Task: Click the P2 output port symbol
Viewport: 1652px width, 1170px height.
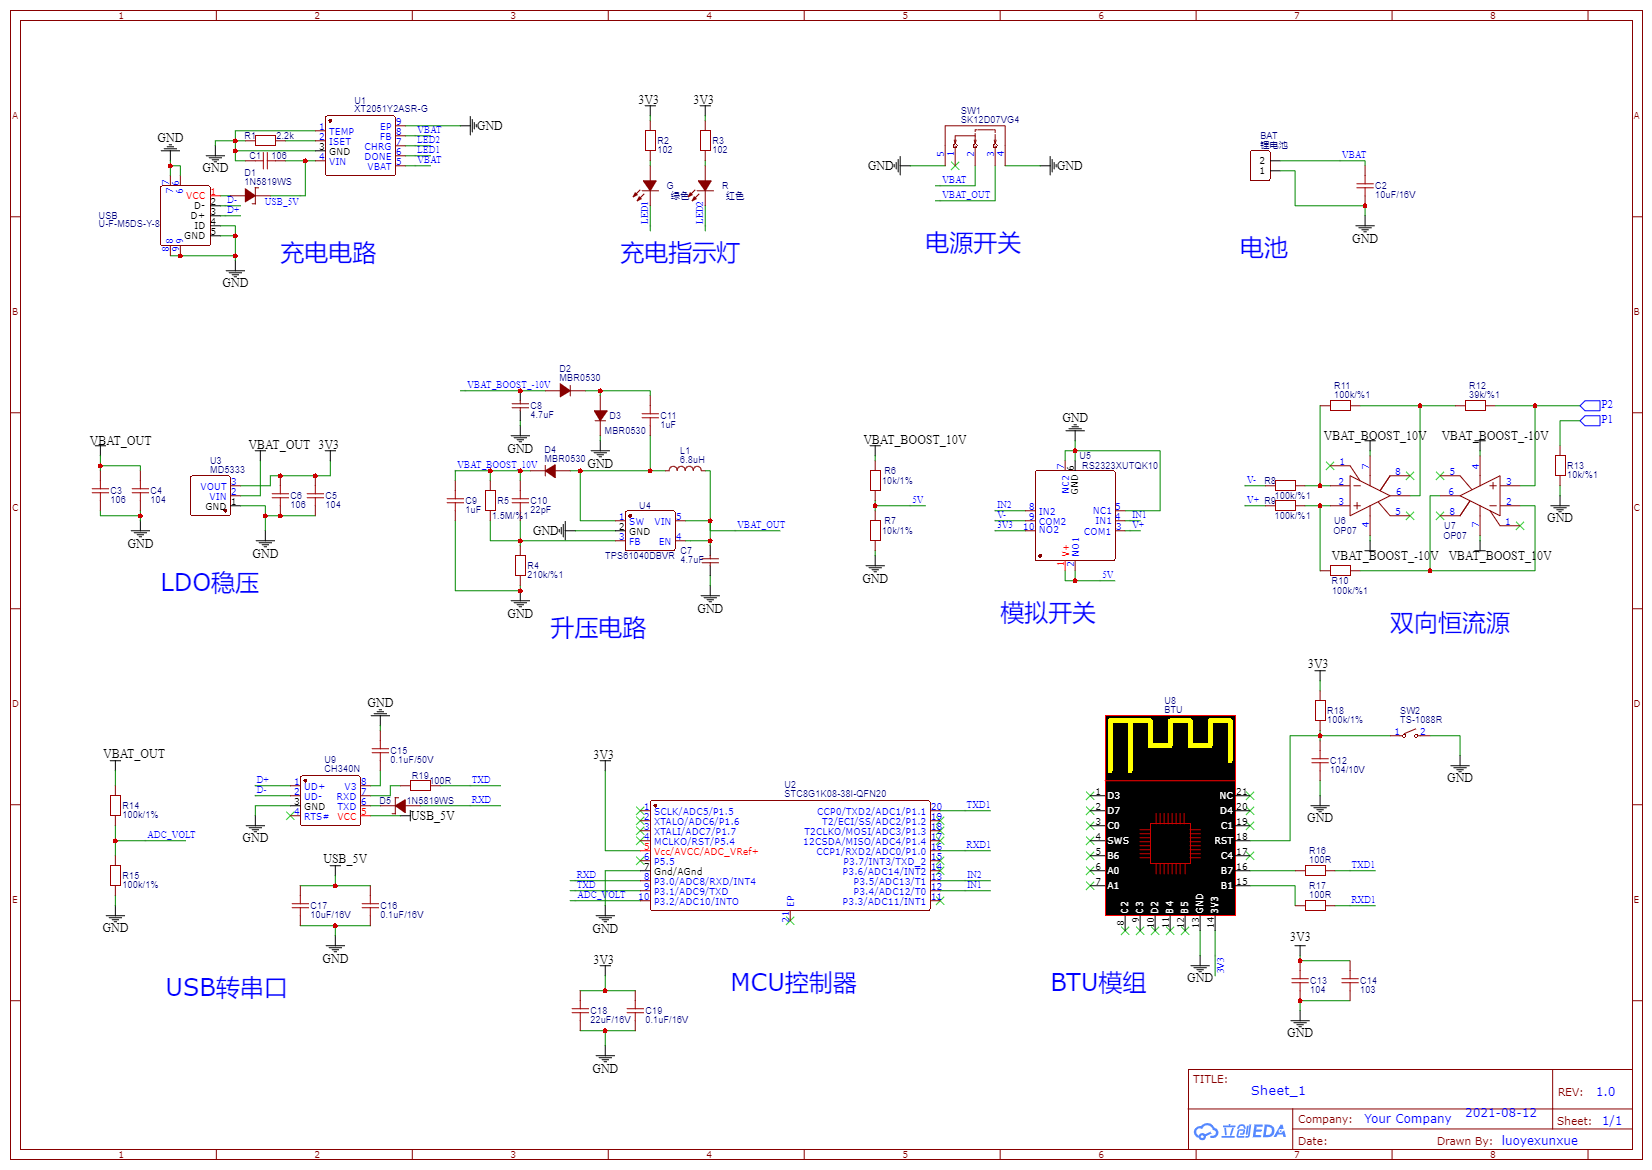Action: (1590, 405)
